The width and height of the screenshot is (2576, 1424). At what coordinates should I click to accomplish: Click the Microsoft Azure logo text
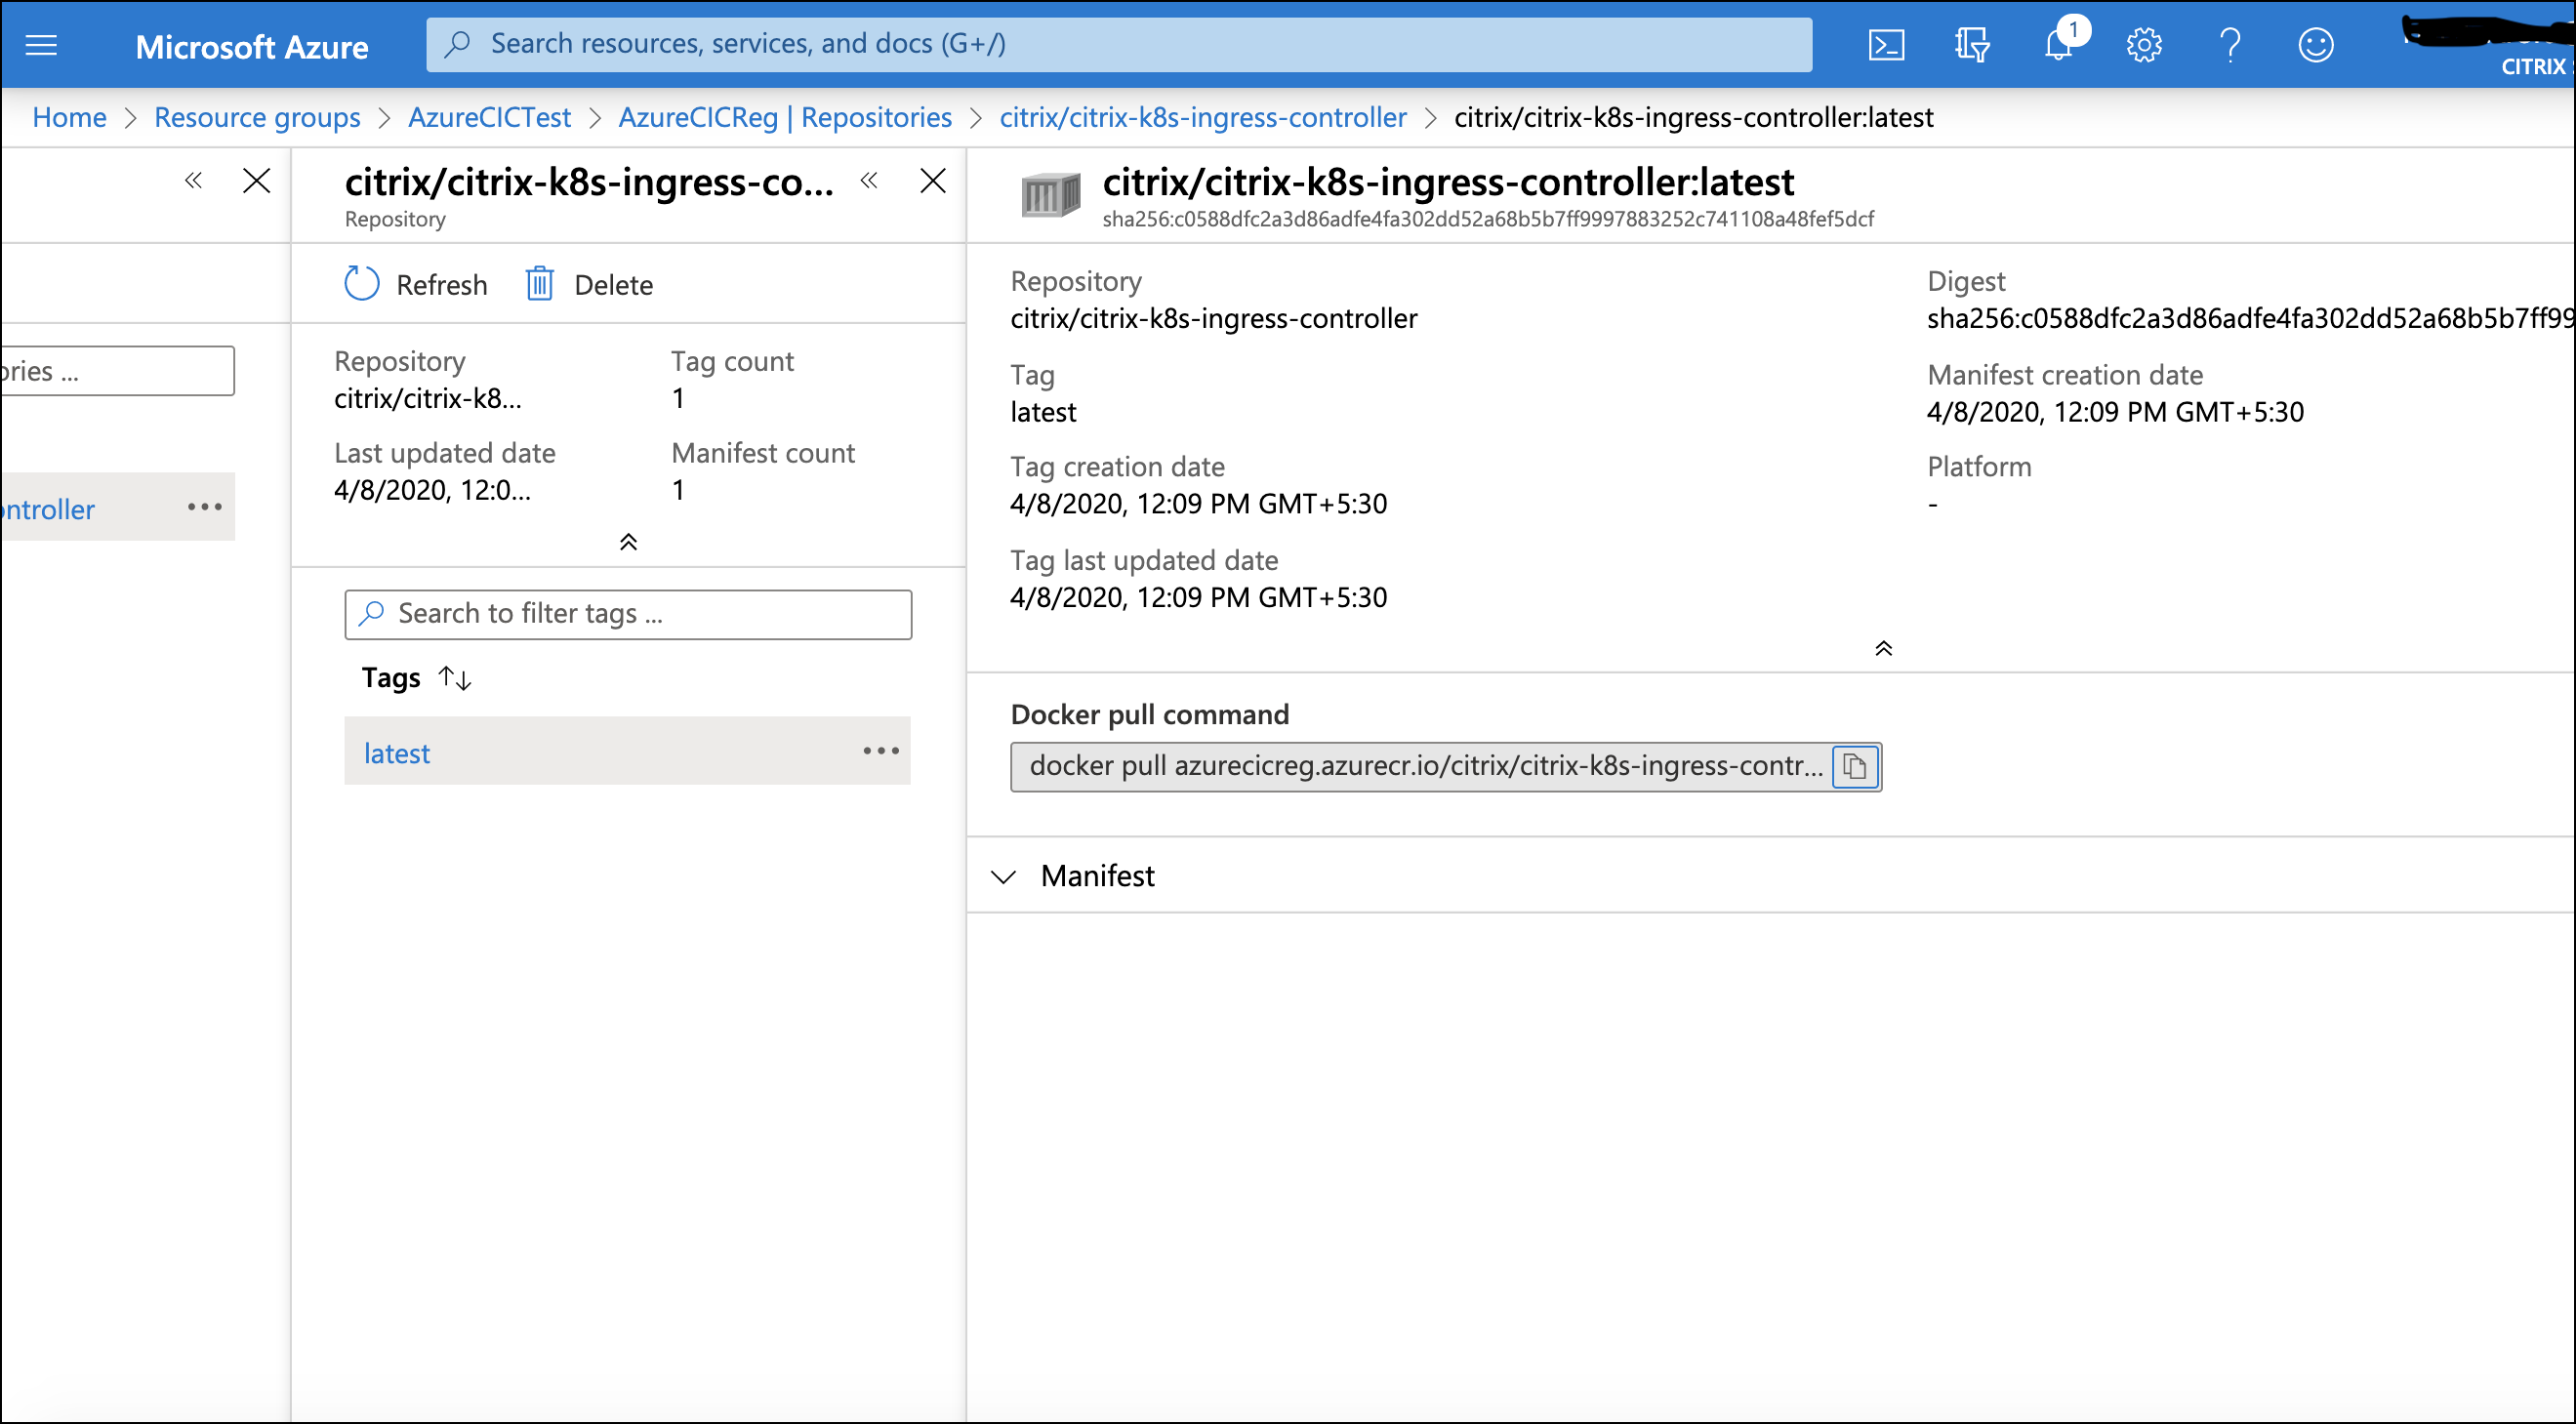pos(252,47)
